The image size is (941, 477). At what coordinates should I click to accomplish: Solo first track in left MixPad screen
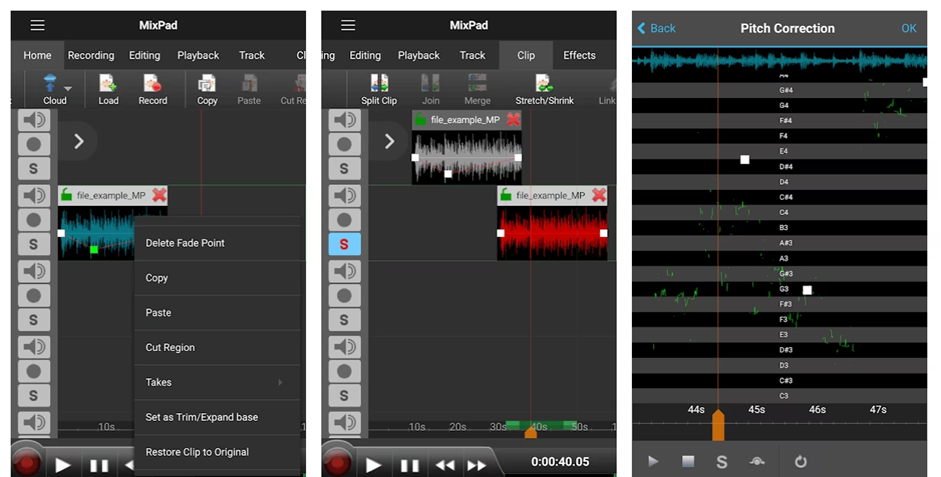tap(34, 169)
